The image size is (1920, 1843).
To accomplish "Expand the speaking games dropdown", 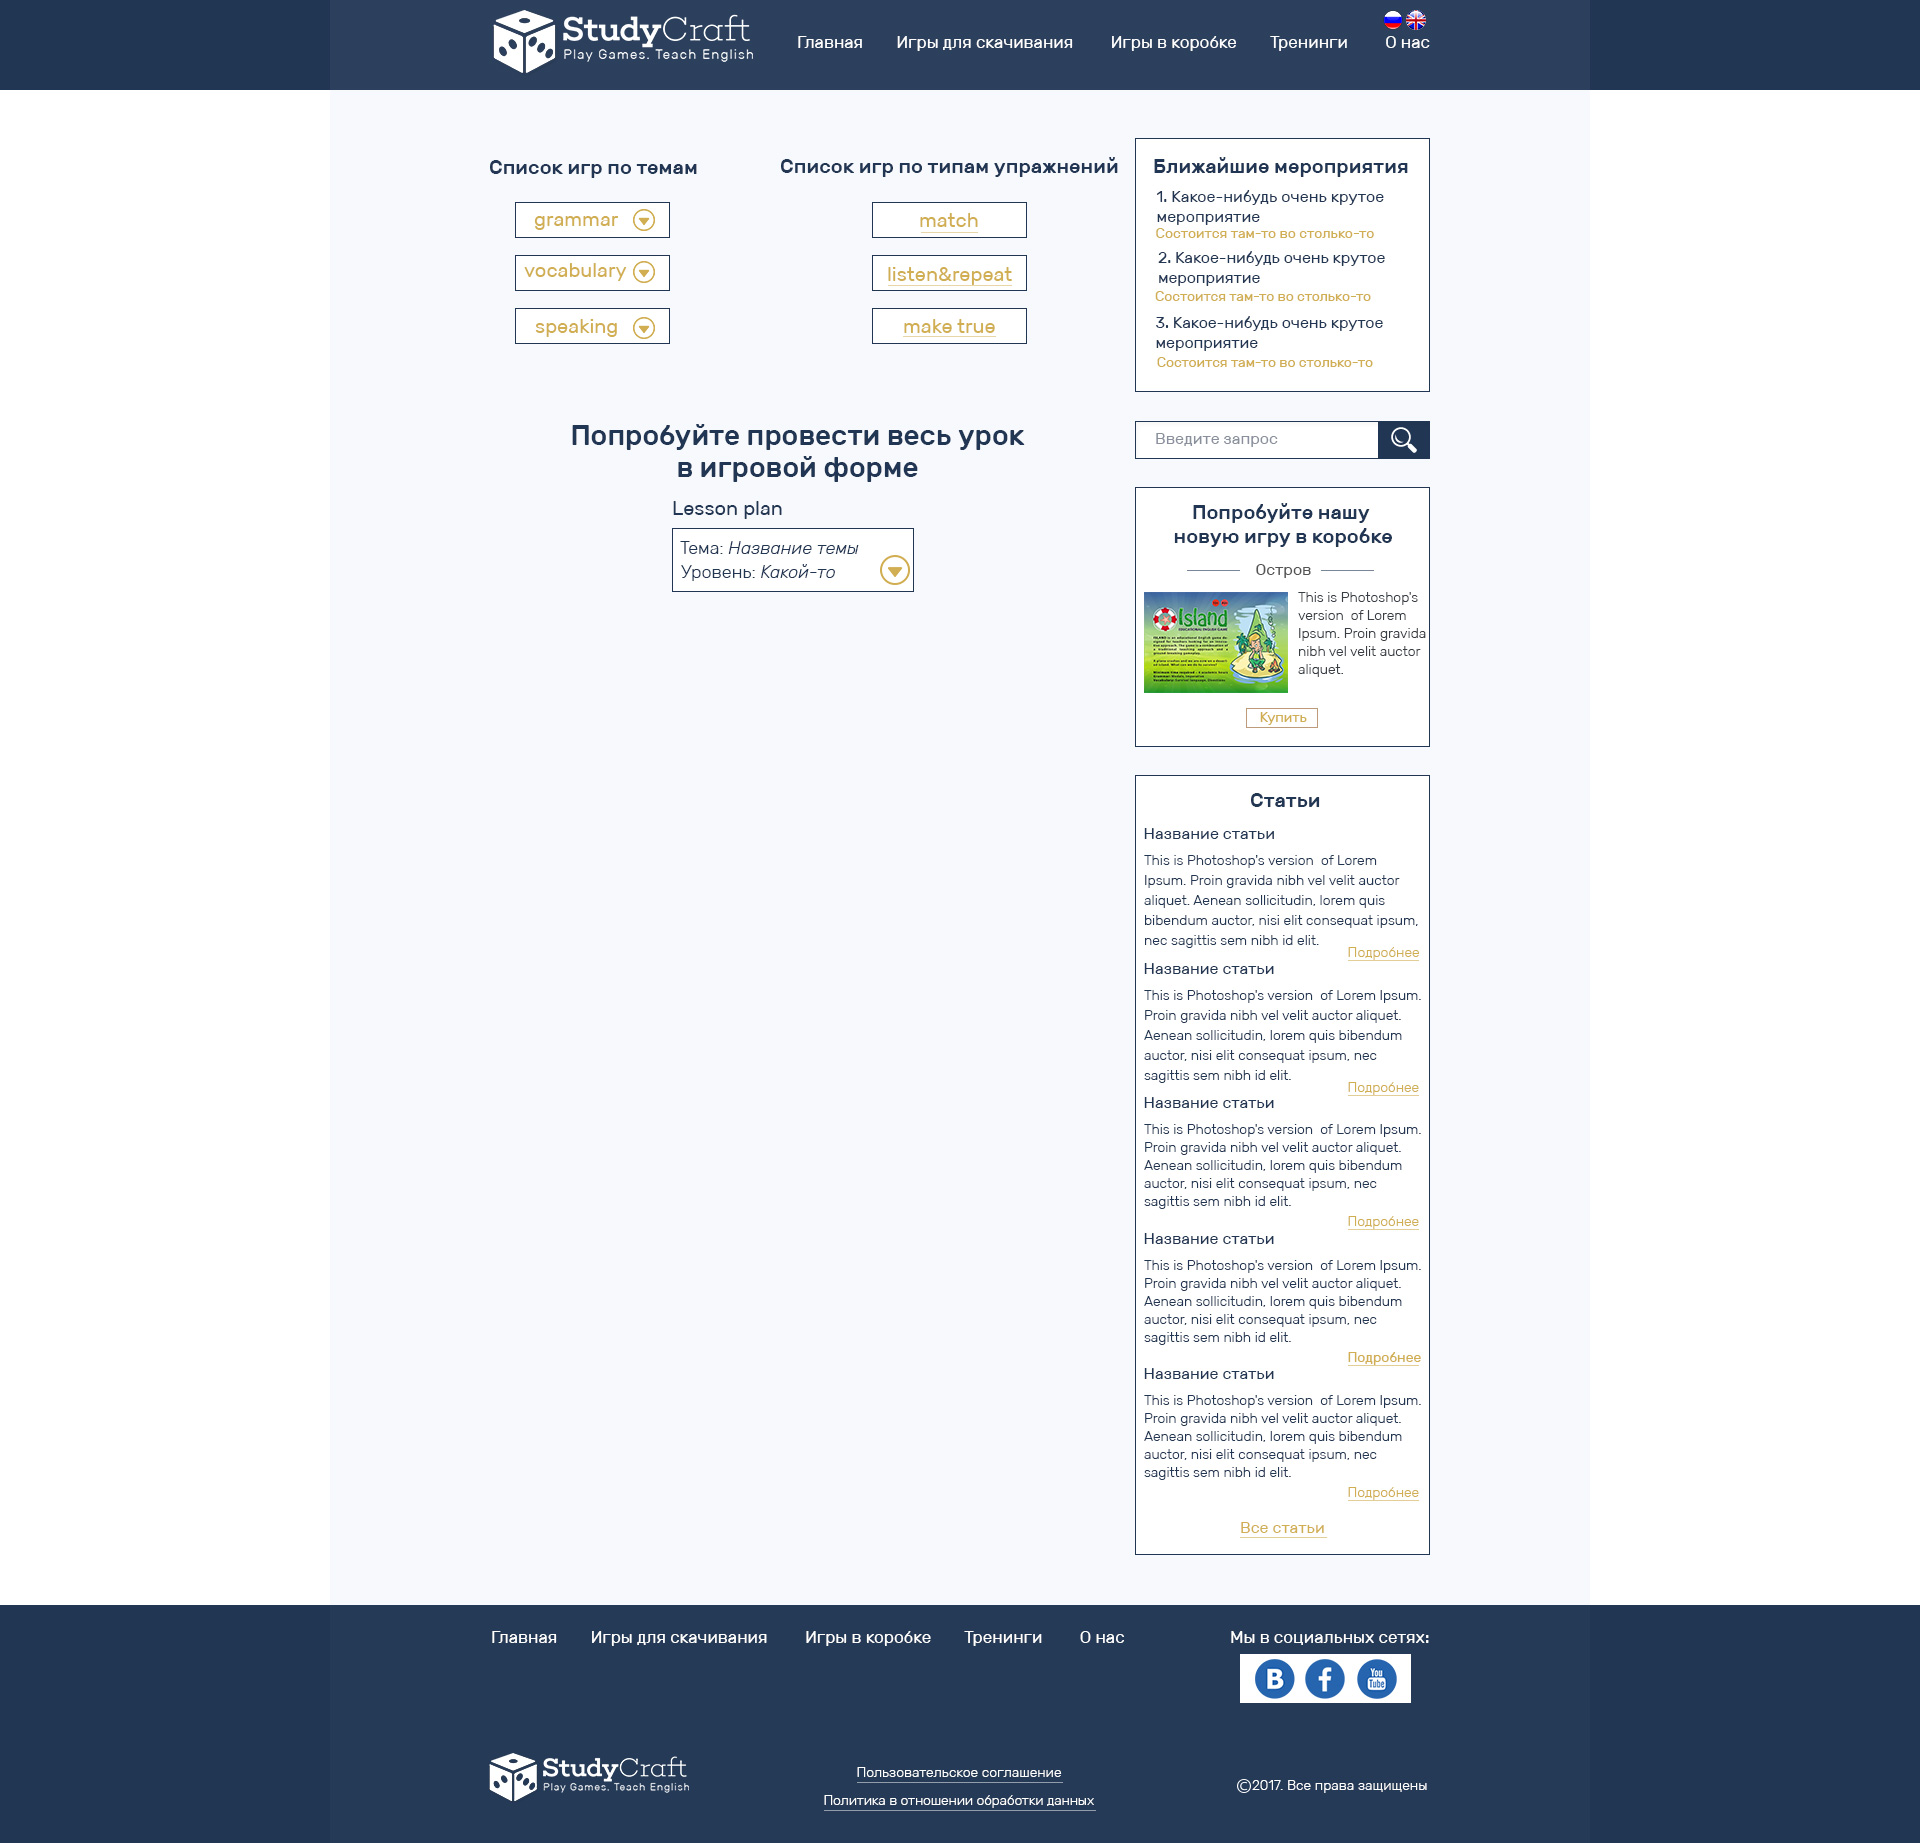I will click(x=592, y=326).
